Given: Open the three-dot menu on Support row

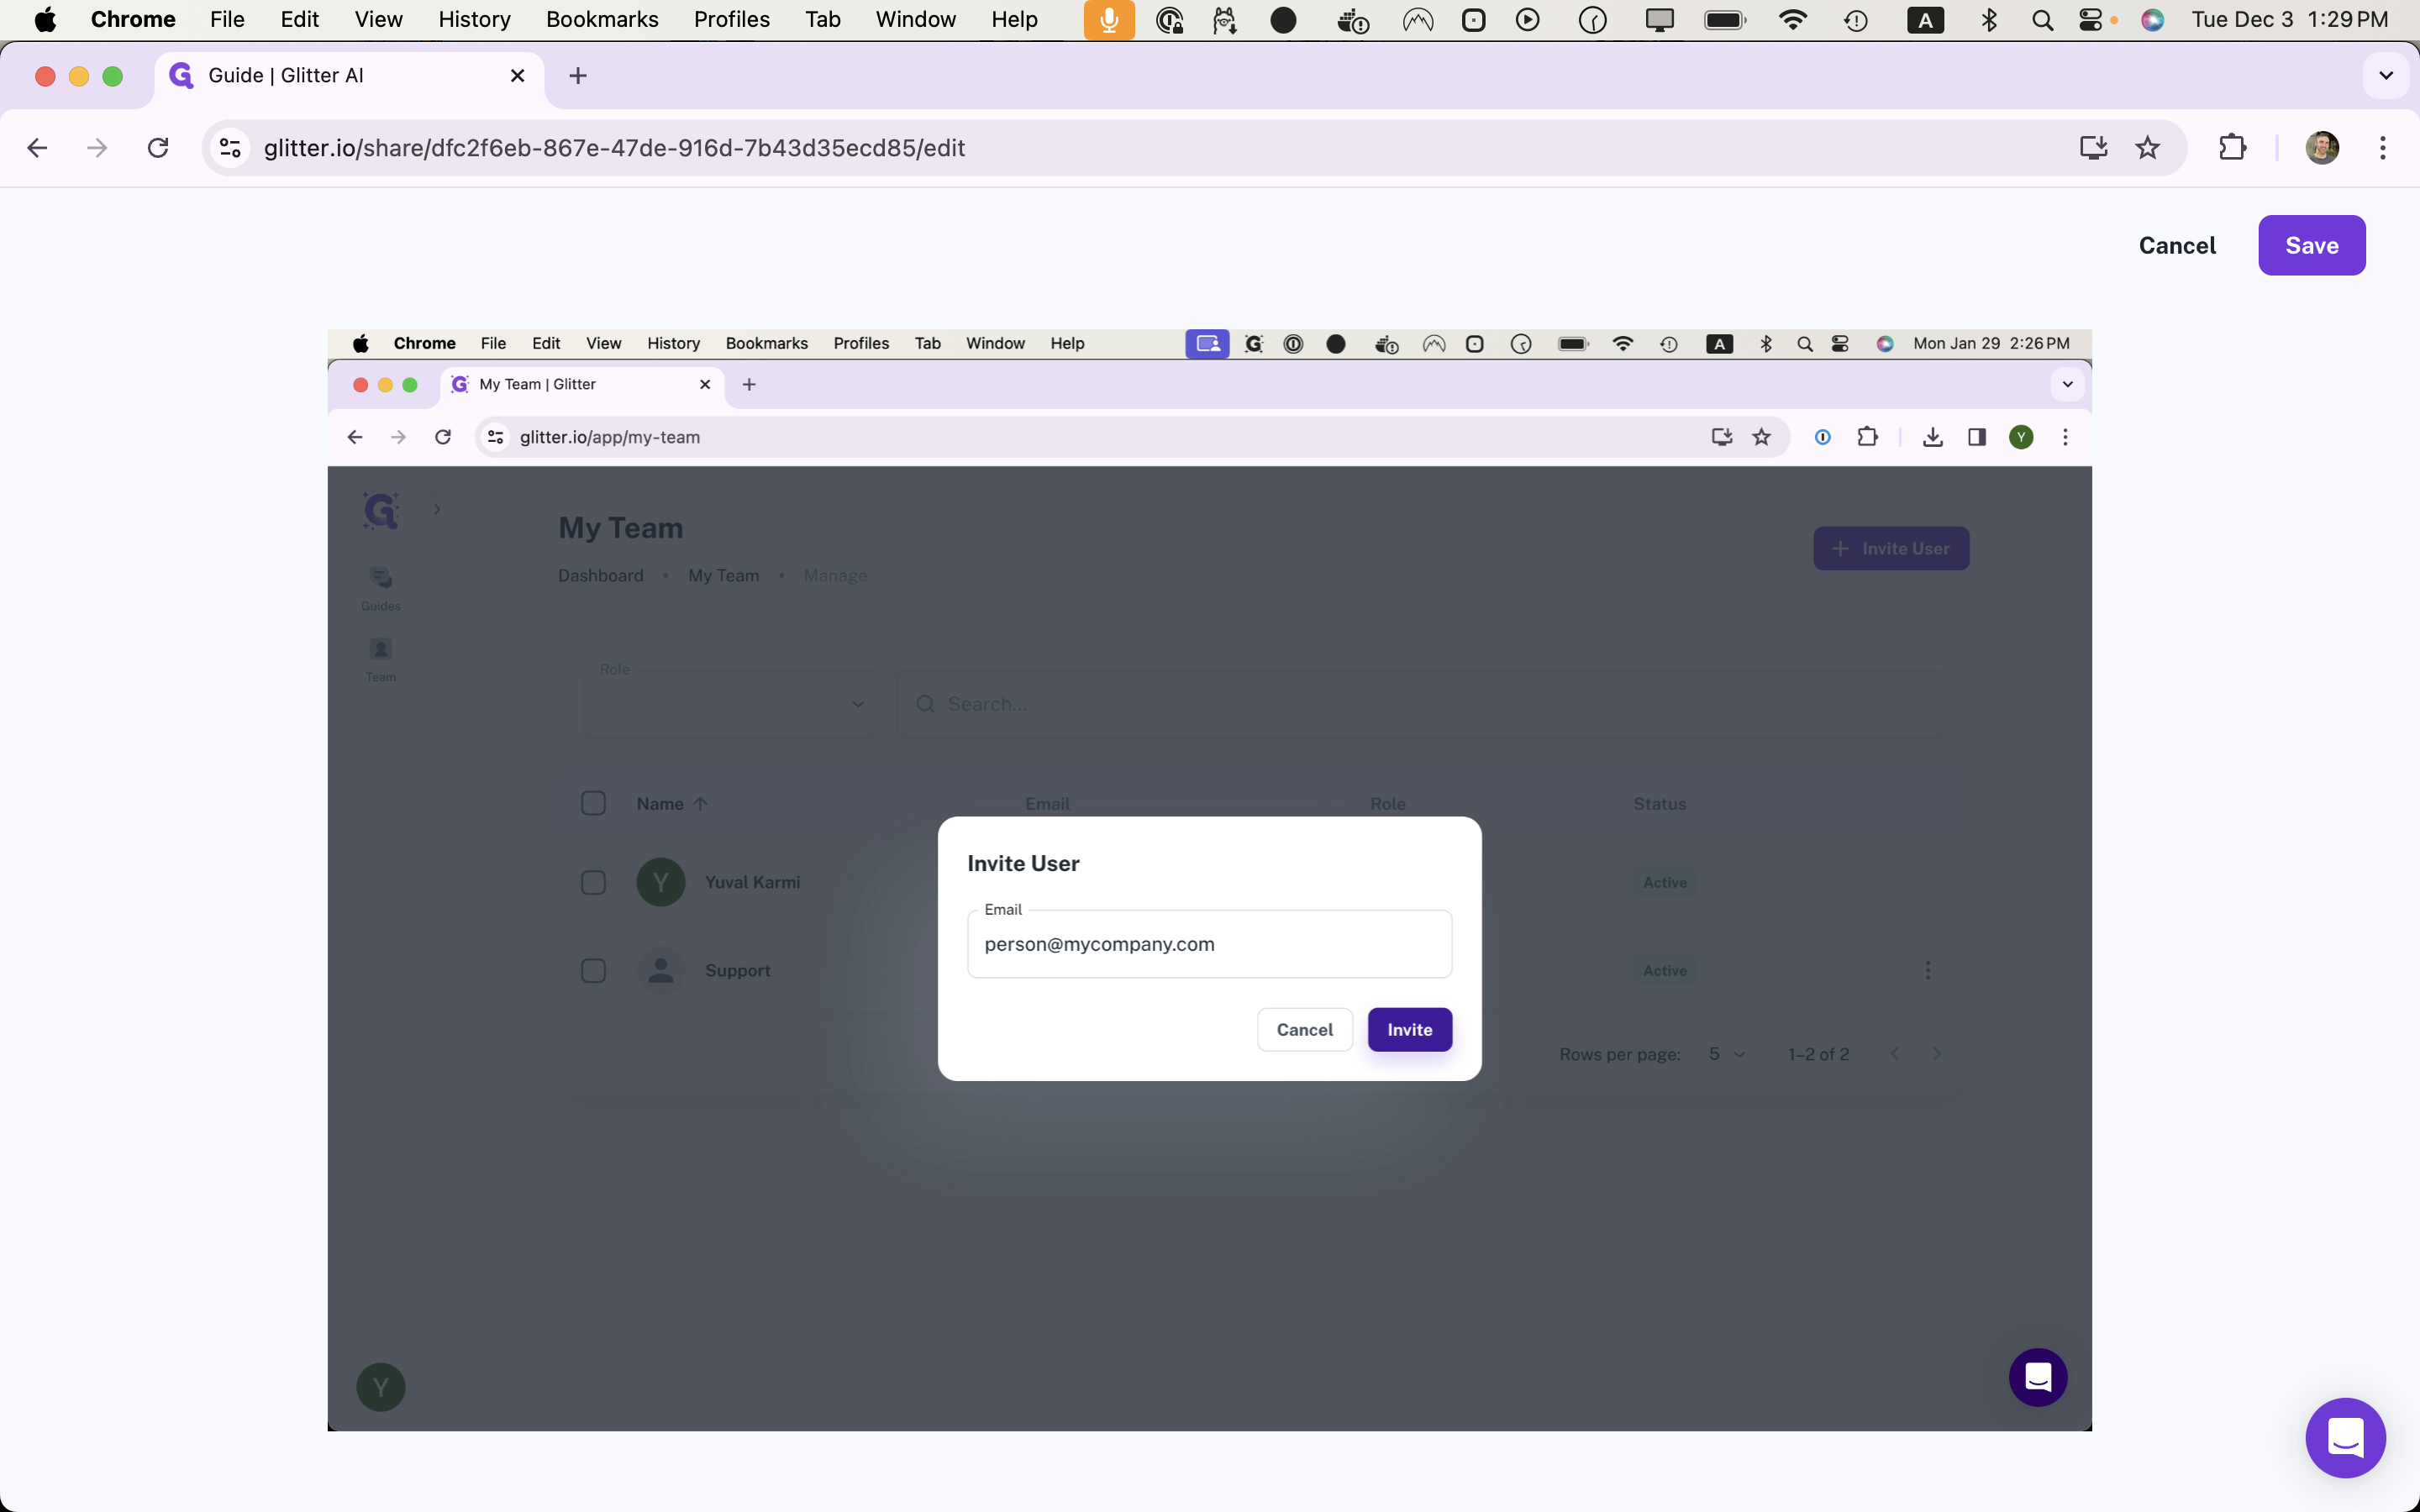Looking at the screenshot, I should tap(1927, 970).
